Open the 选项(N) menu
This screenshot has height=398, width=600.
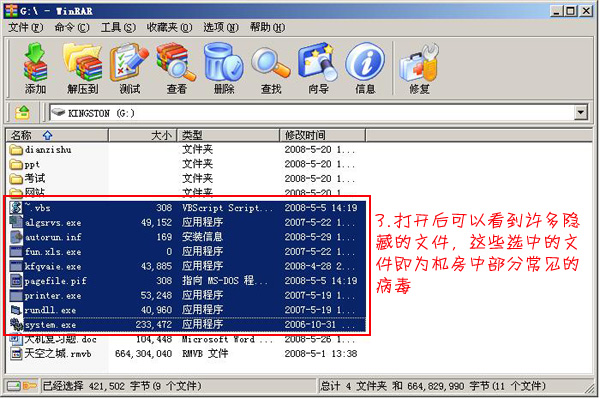click(221, 28)
